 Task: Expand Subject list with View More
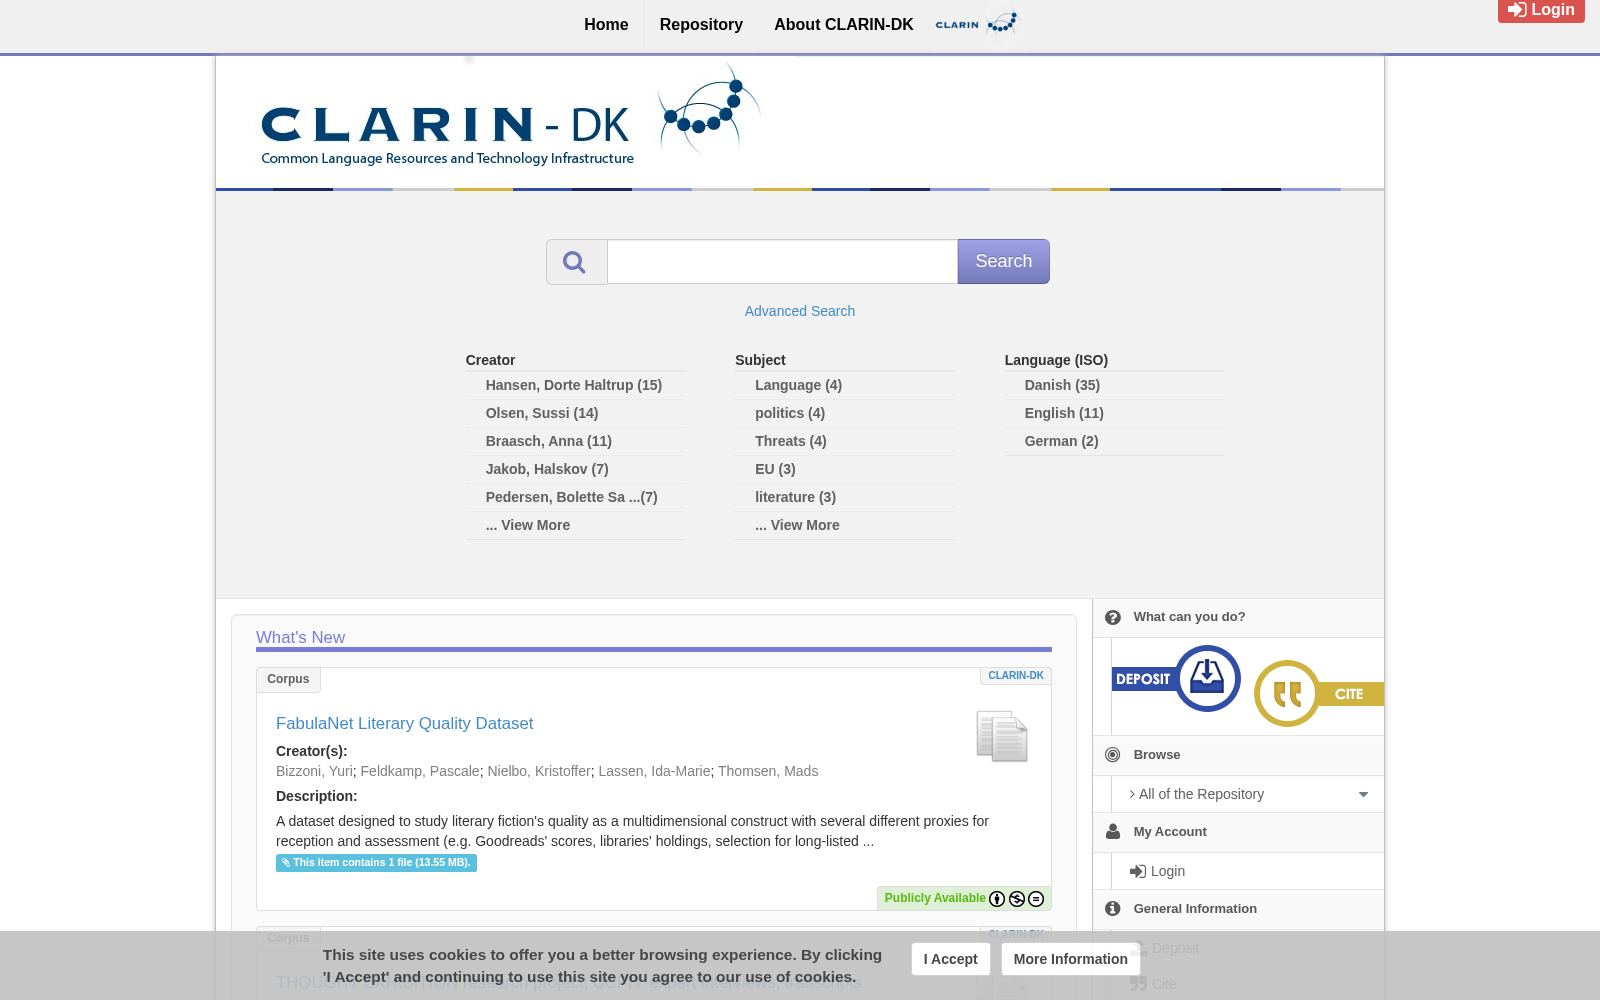797,525
